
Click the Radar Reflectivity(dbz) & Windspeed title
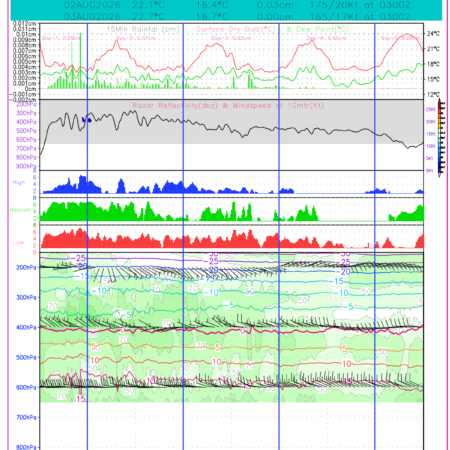228,106
